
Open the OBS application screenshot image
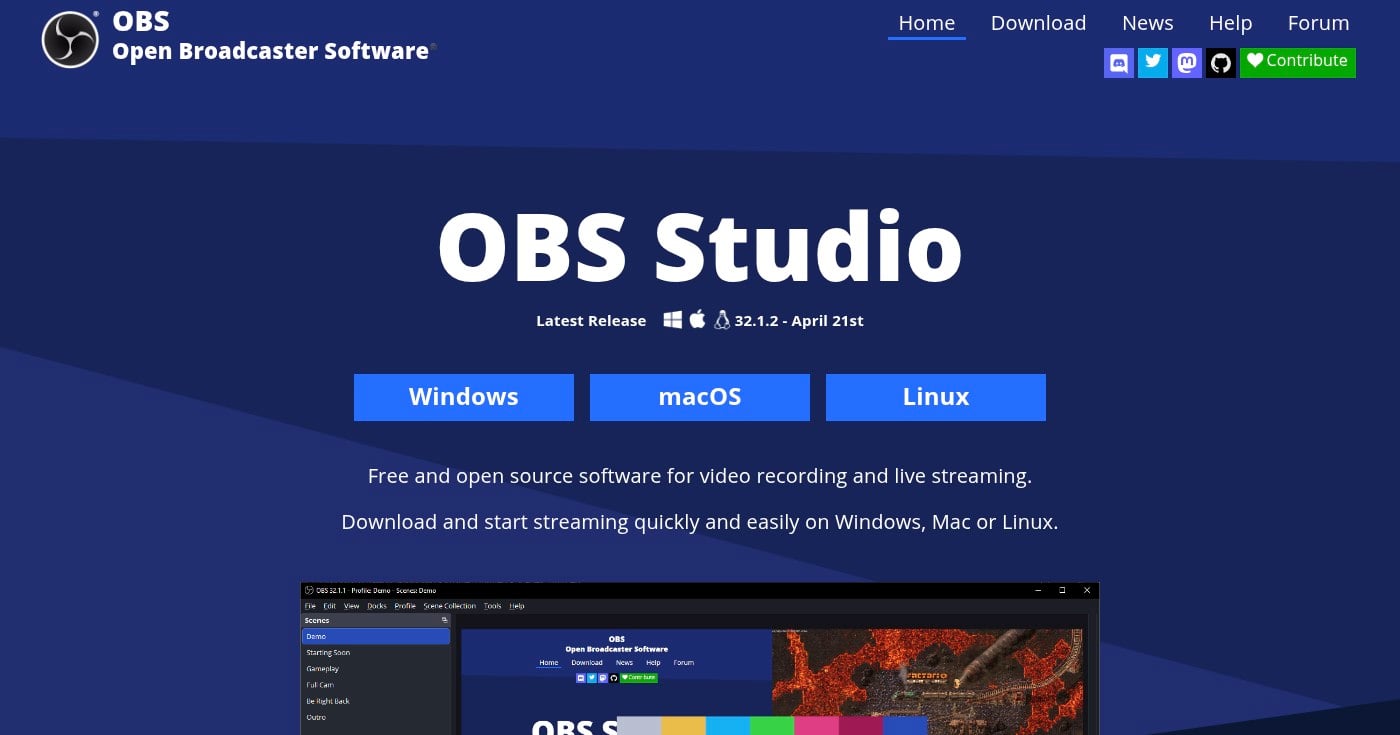click(700, 659)
